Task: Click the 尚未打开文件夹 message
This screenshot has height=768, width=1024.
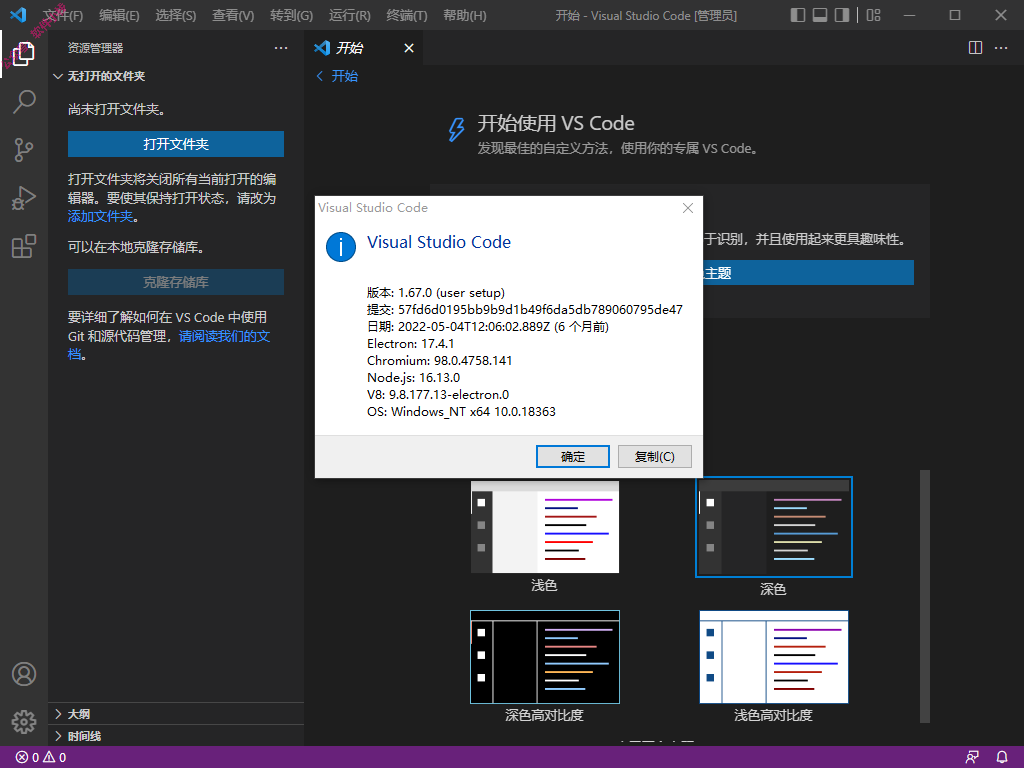Action: (x=116, y=109)
